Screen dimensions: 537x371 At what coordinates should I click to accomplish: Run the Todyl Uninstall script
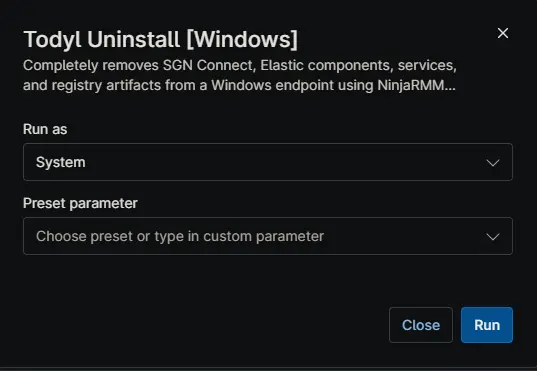(487, 325)
